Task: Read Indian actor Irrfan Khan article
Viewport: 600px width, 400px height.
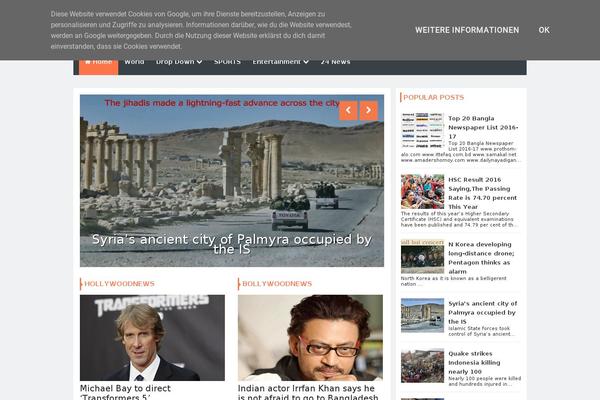Action: coord(308,392)
